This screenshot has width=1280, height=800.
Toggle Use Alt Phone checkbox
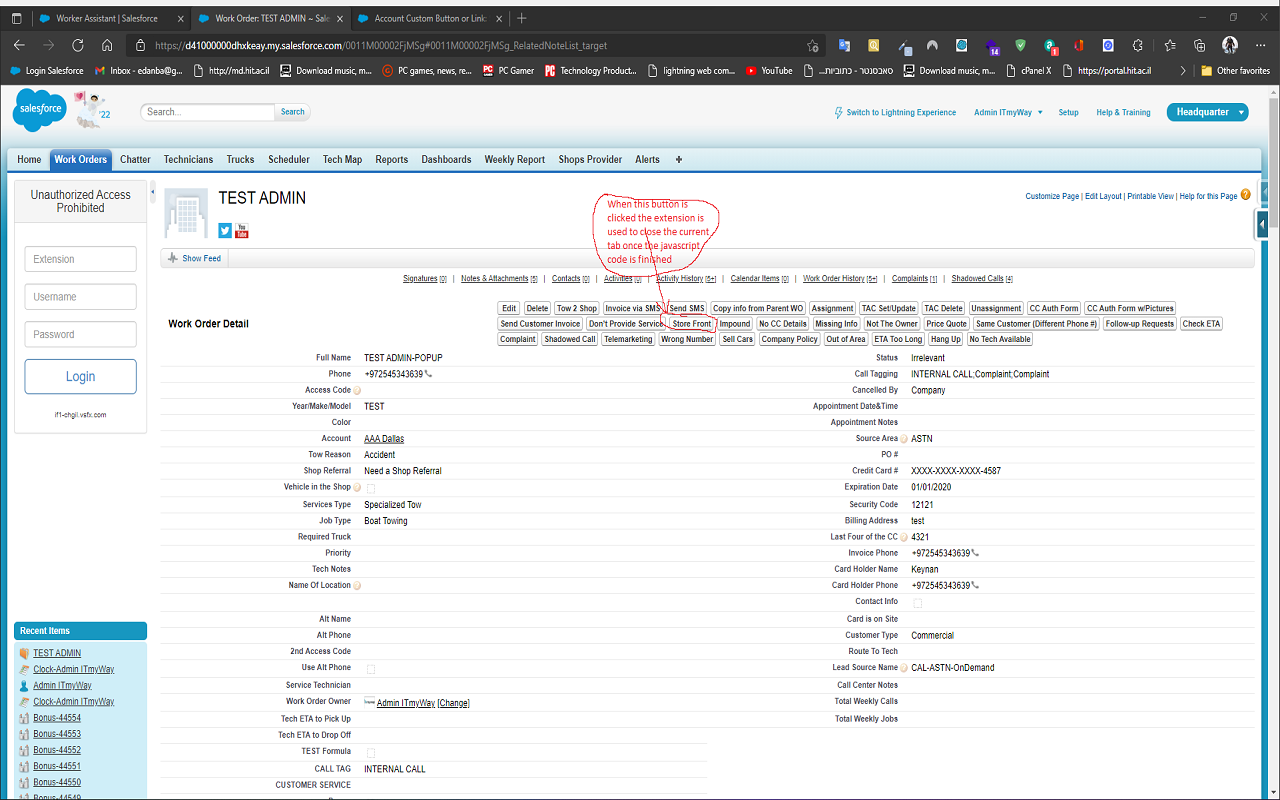click(x=371, y=668)
